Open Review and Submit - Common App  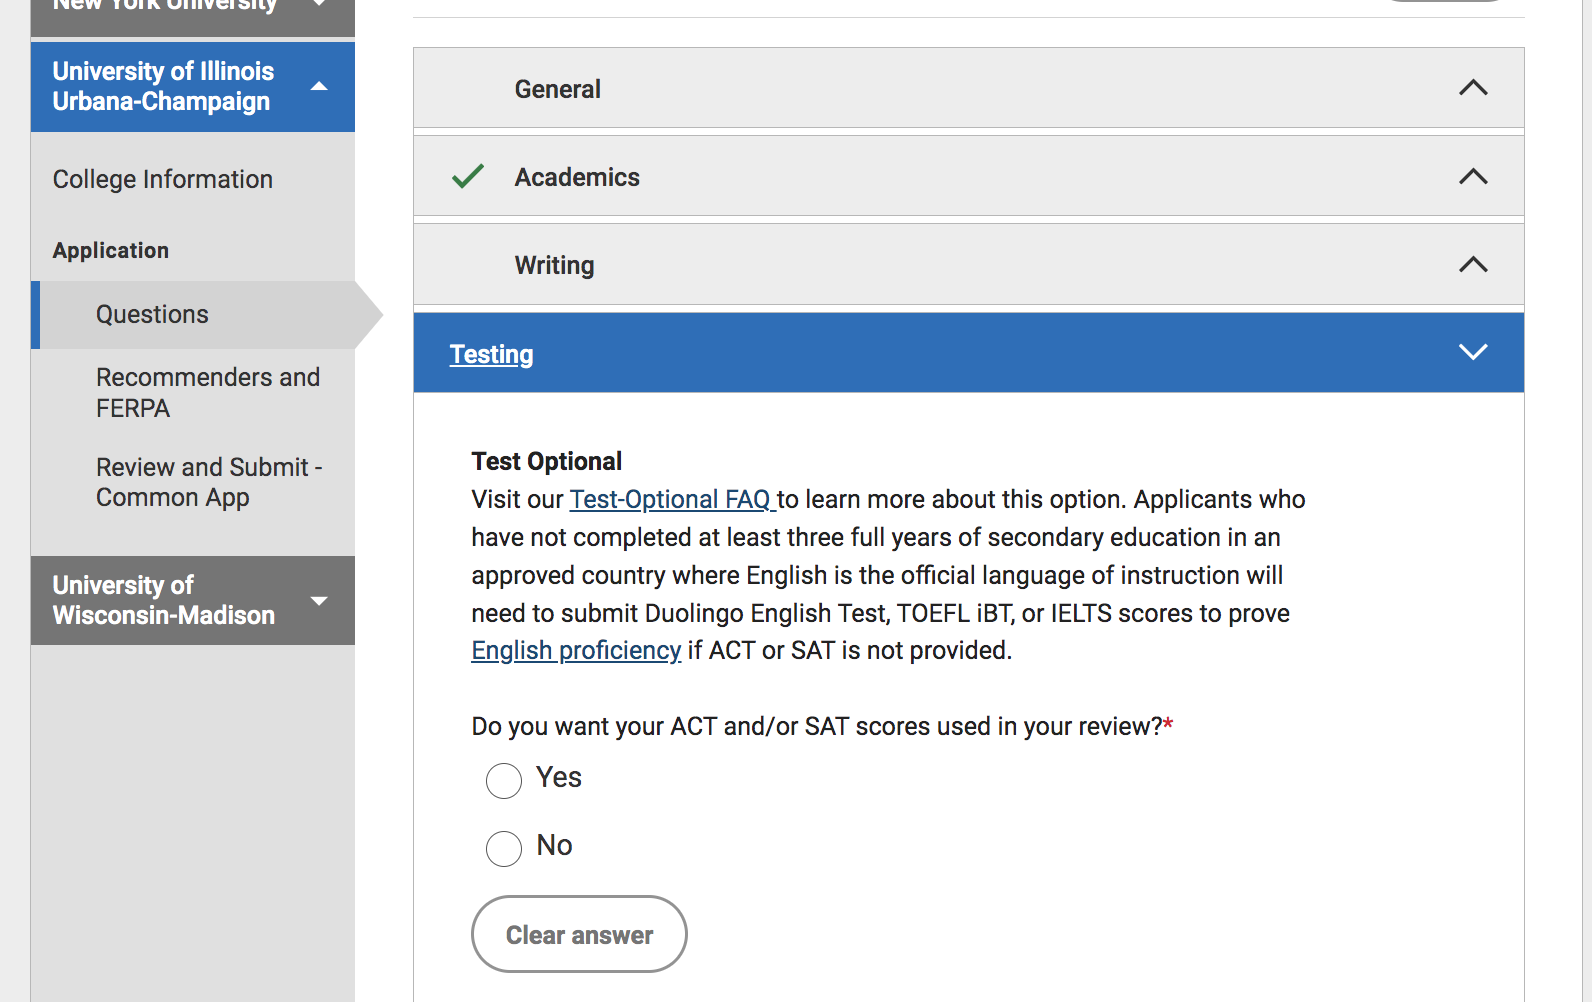[209, 482]
